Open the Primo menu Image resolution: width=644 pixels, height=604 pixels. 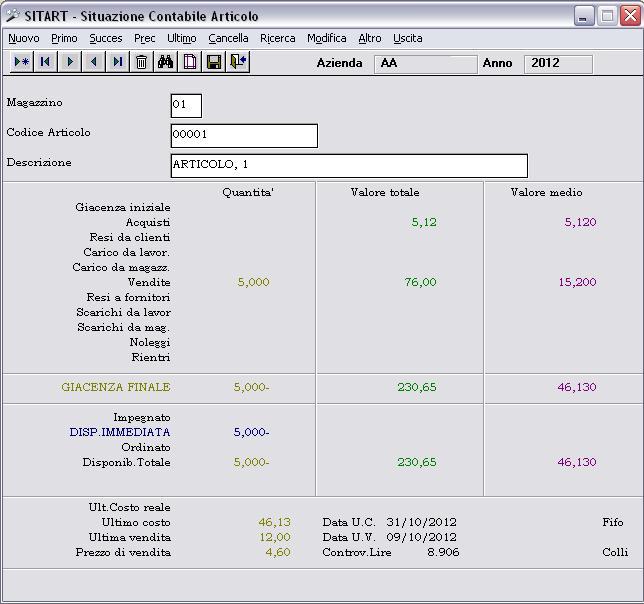(x=64, y=38)
